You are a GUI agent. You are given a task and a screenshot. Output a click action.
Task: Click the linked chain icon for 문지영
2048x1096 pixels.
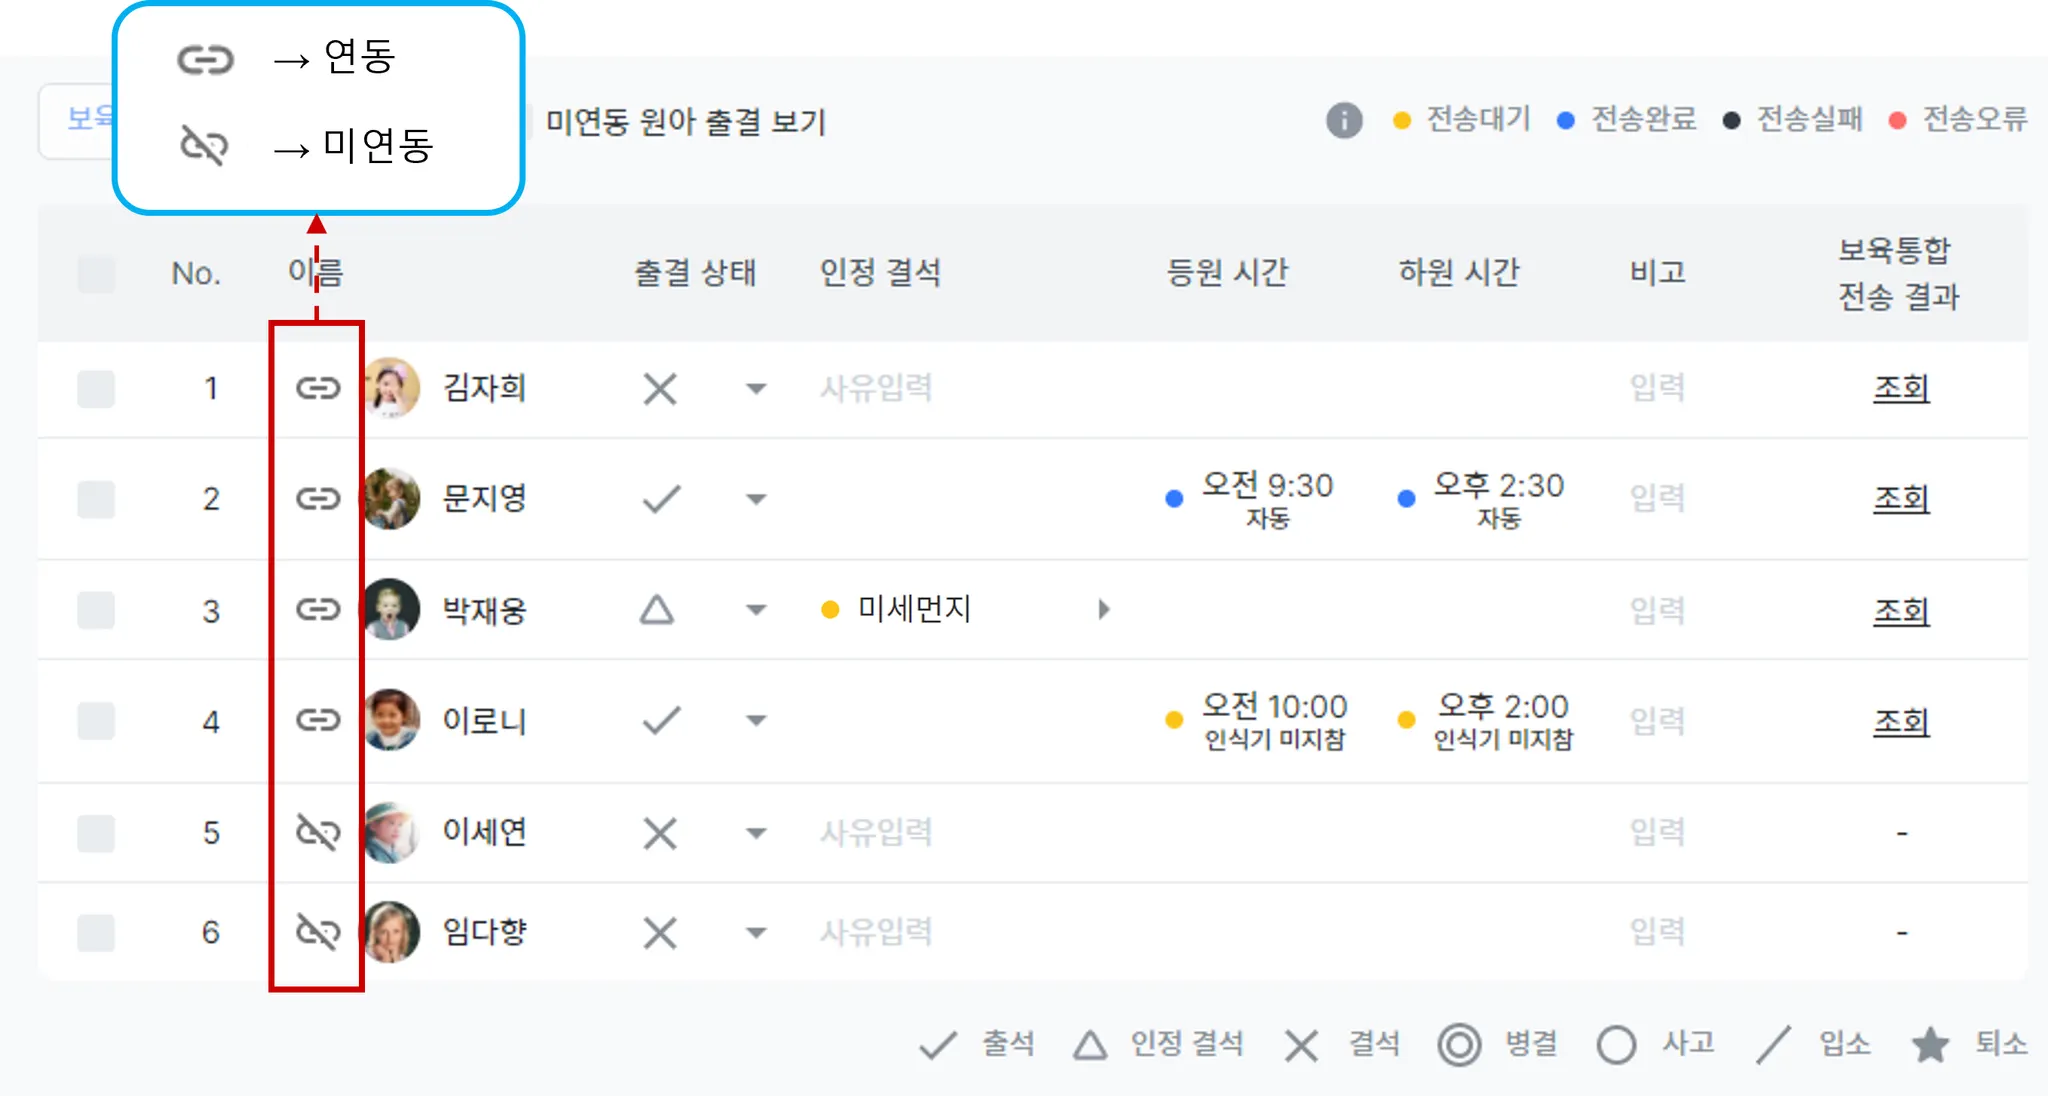pyautogui.click(x=318, y=498)
